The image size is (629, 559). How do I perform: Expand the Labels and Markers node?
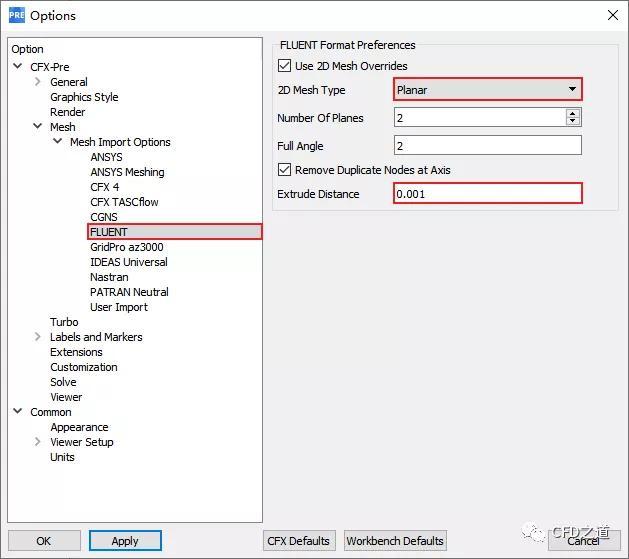38,336
